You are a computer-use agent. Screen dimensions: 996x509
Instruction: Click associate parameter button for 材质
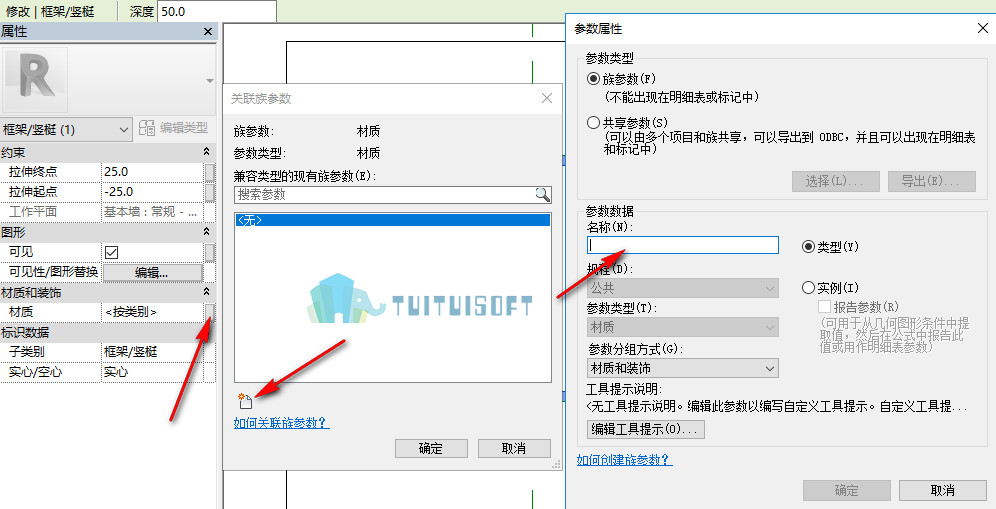coord(210,312)
